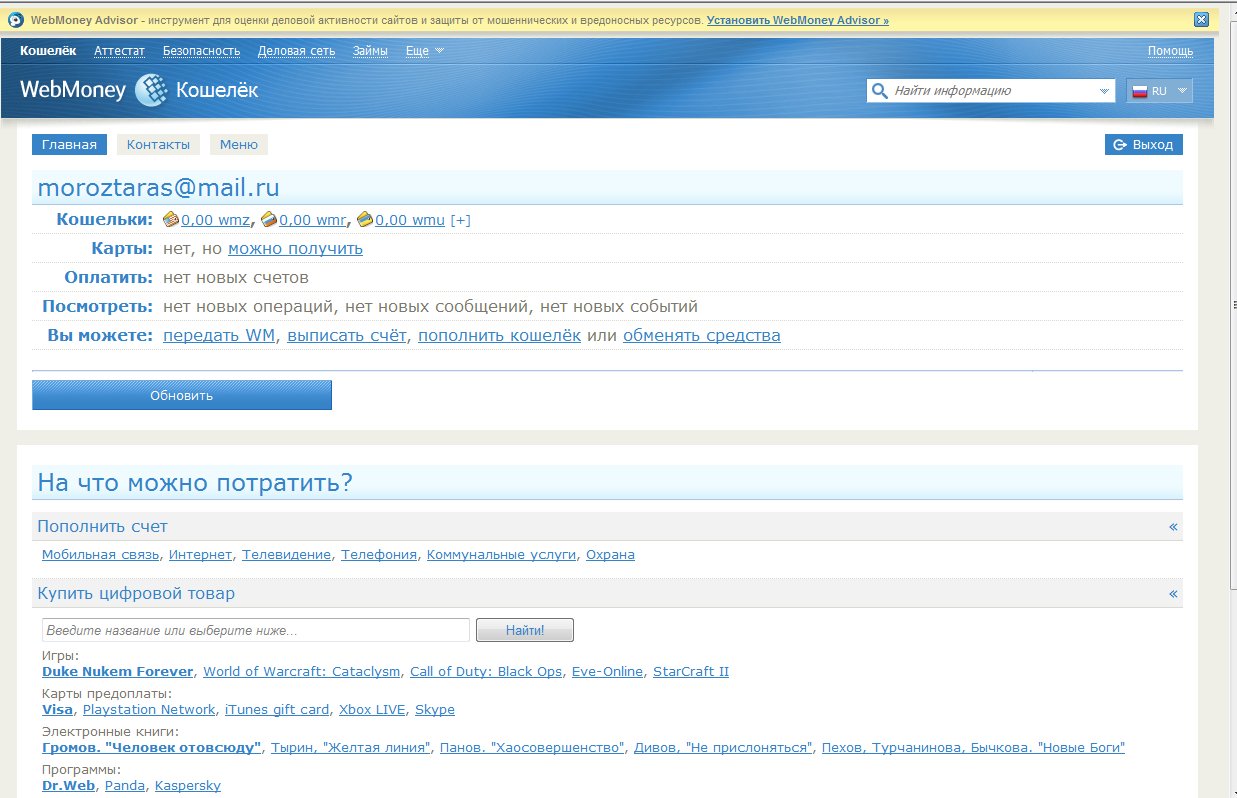
Task: Open the Kaspersky program link
Action: [x=188, y=786]
